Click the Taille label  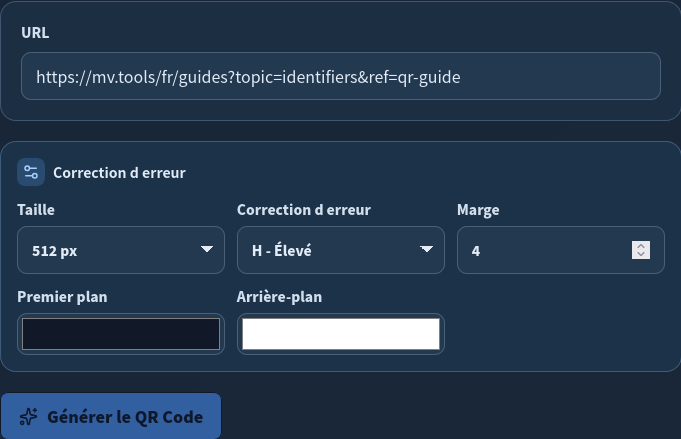point(36,210)
